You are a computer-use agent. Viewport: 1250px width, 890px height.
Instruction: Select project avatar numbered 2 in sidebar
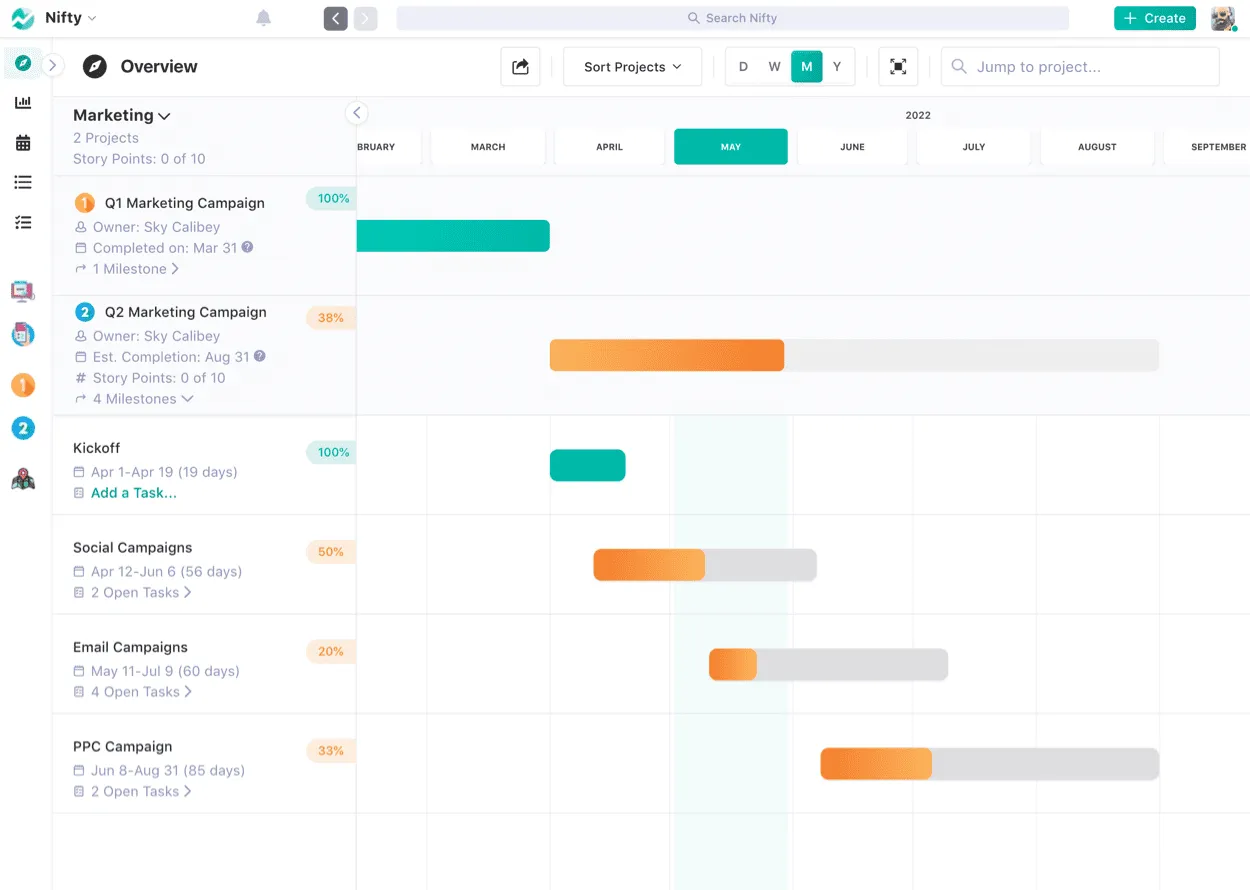[22, 428]
